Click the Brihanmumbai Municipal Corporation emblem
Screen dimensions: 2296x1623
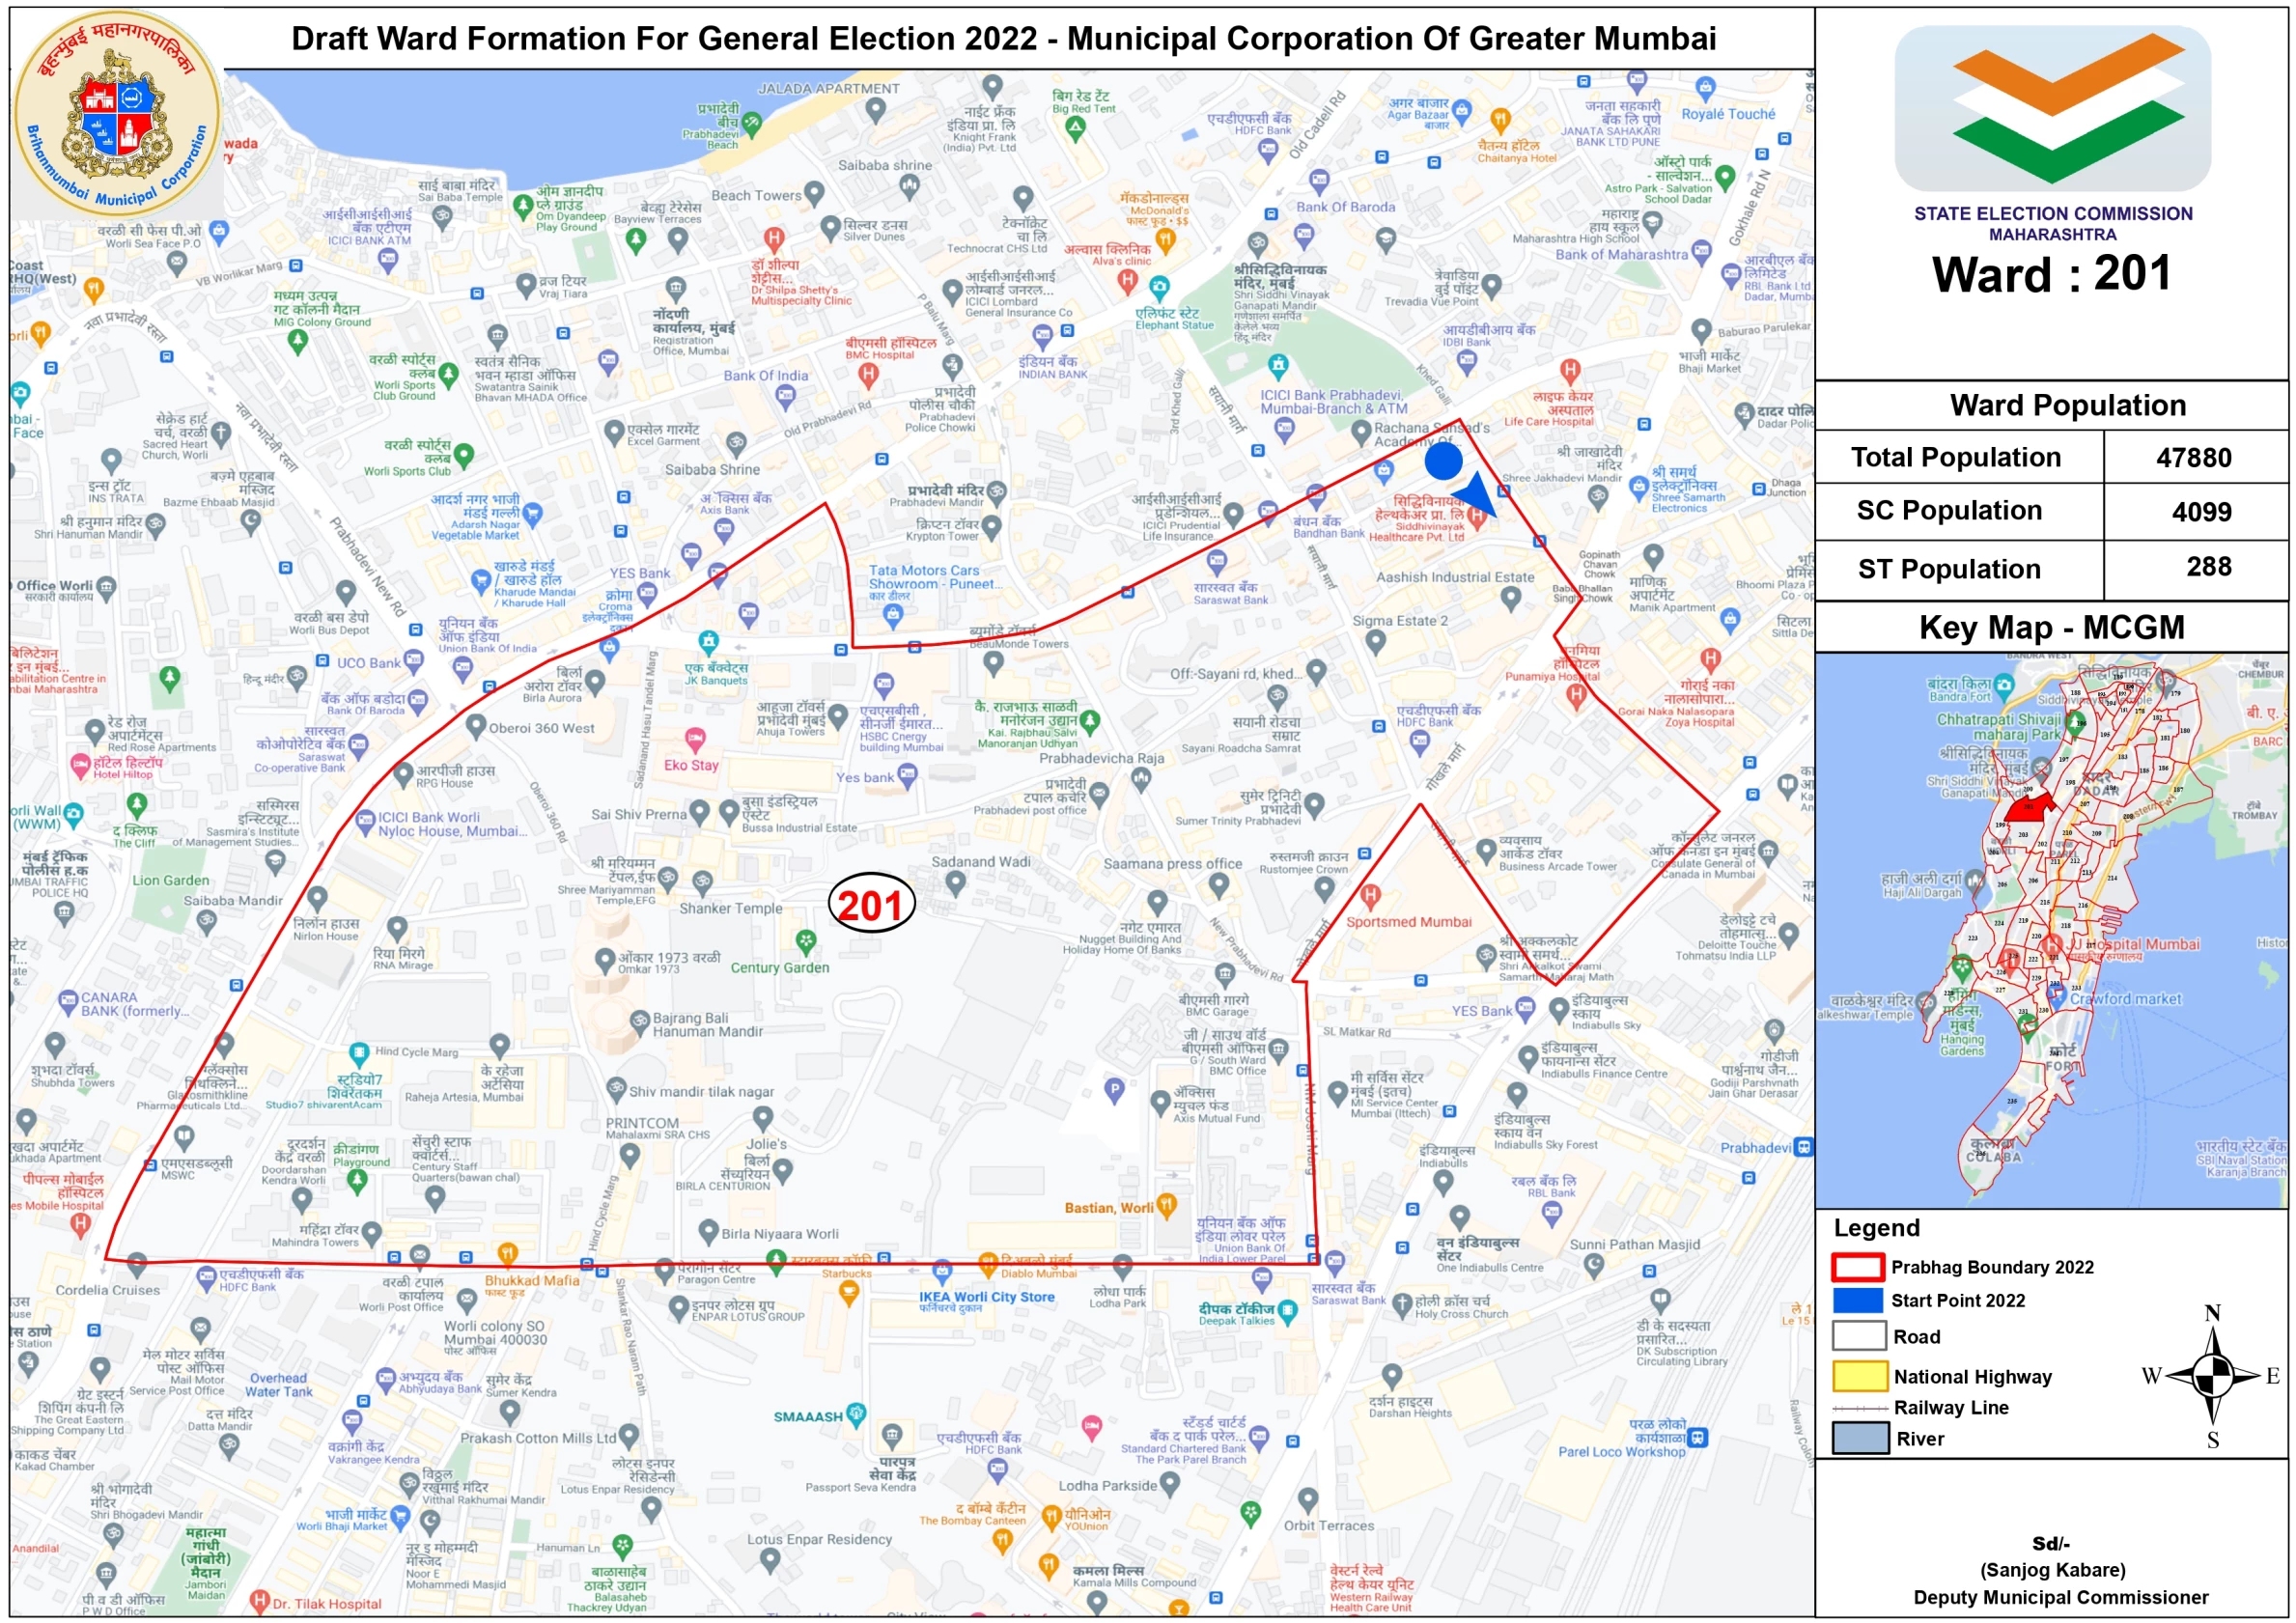117,113
